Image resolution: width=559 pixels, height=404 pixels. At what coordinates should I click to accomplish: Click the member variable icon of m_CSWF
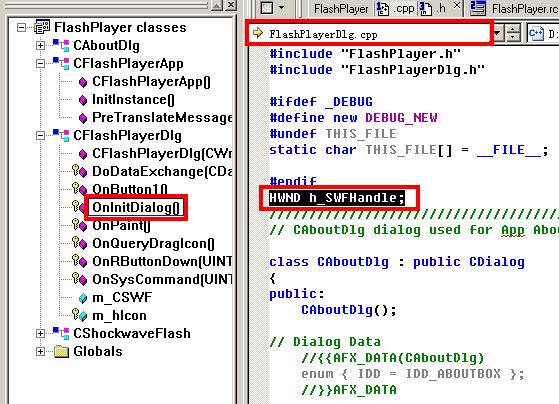coord(83,298)
